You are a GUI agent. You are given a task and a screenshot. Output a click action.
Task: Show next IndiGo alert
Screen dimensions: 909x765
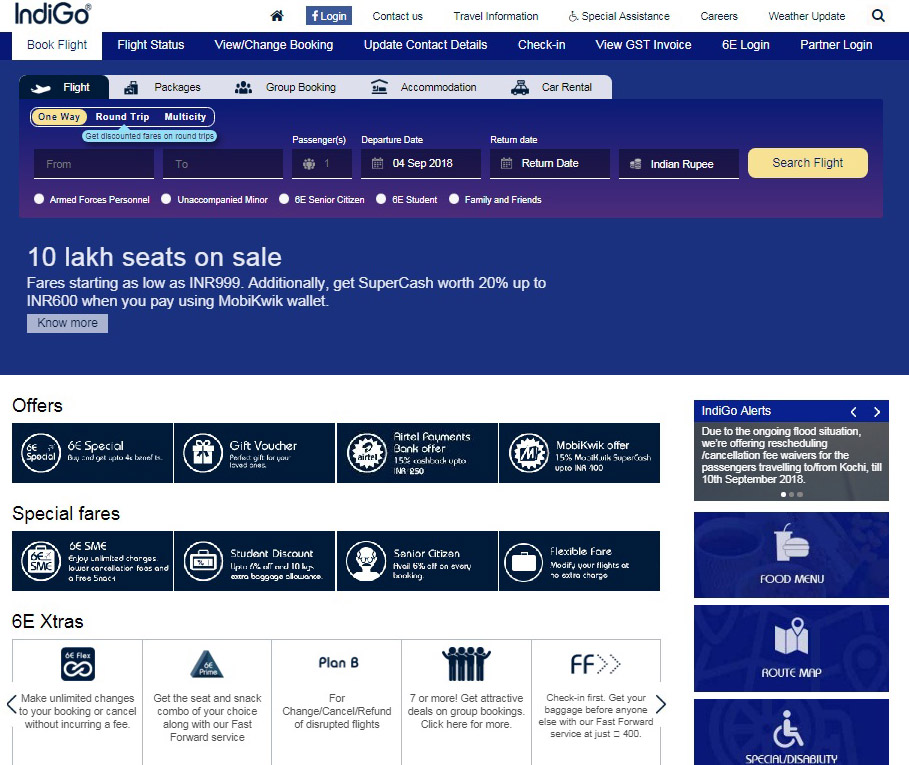click(x=877, y=411)
